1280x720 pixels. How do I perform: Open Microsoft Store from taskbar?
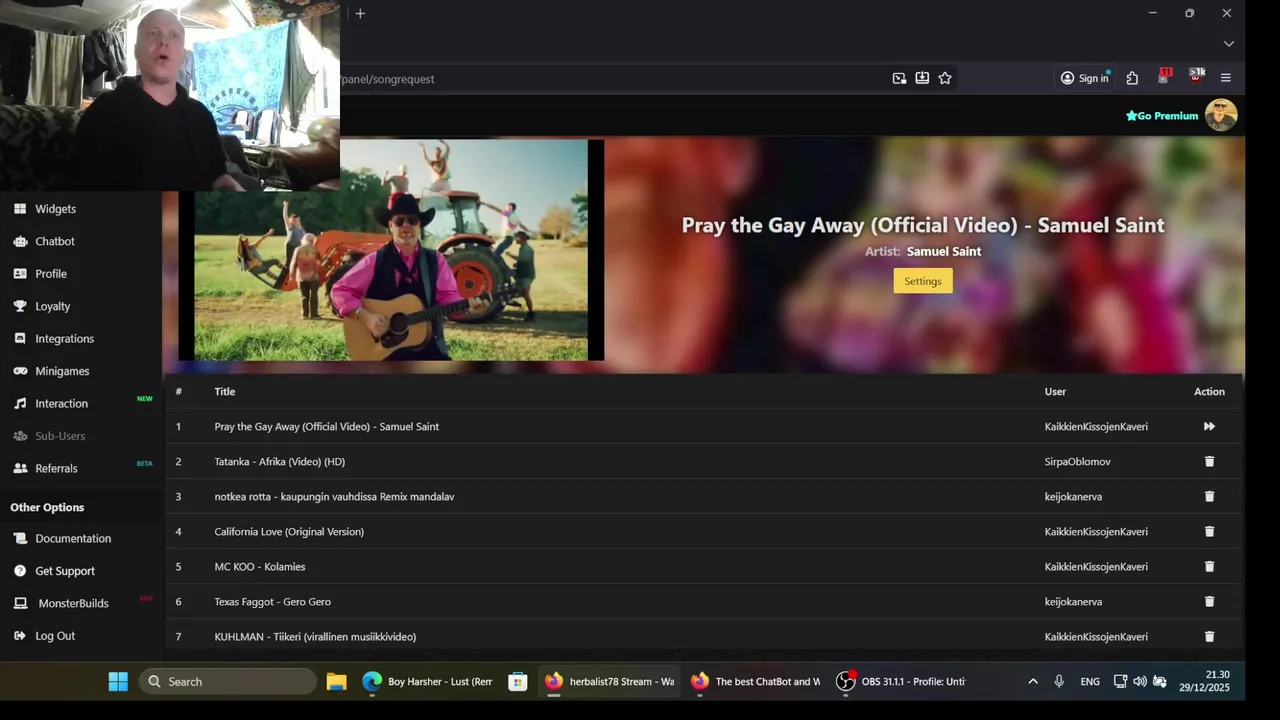click(517, 681)
